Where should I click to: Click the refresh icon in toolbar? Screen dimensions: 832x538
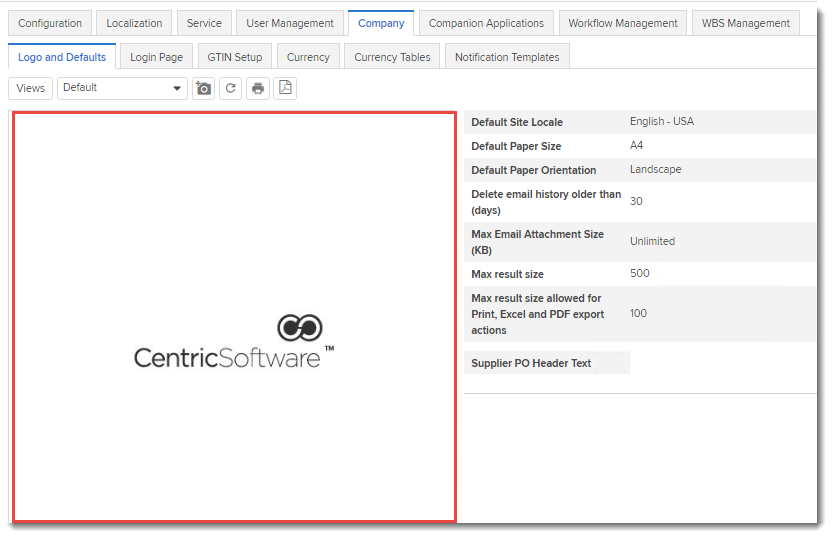pyautogui.click(x=230, y=88)
